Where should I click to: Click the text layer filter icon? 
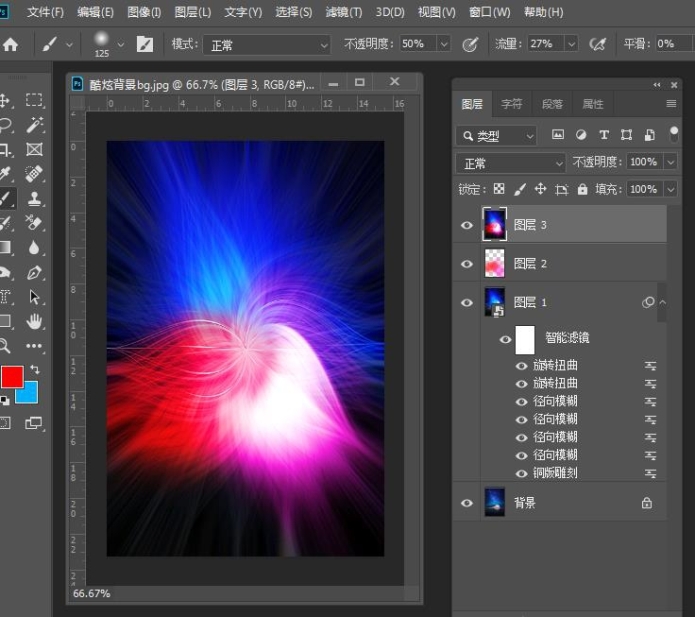[603, 135]
